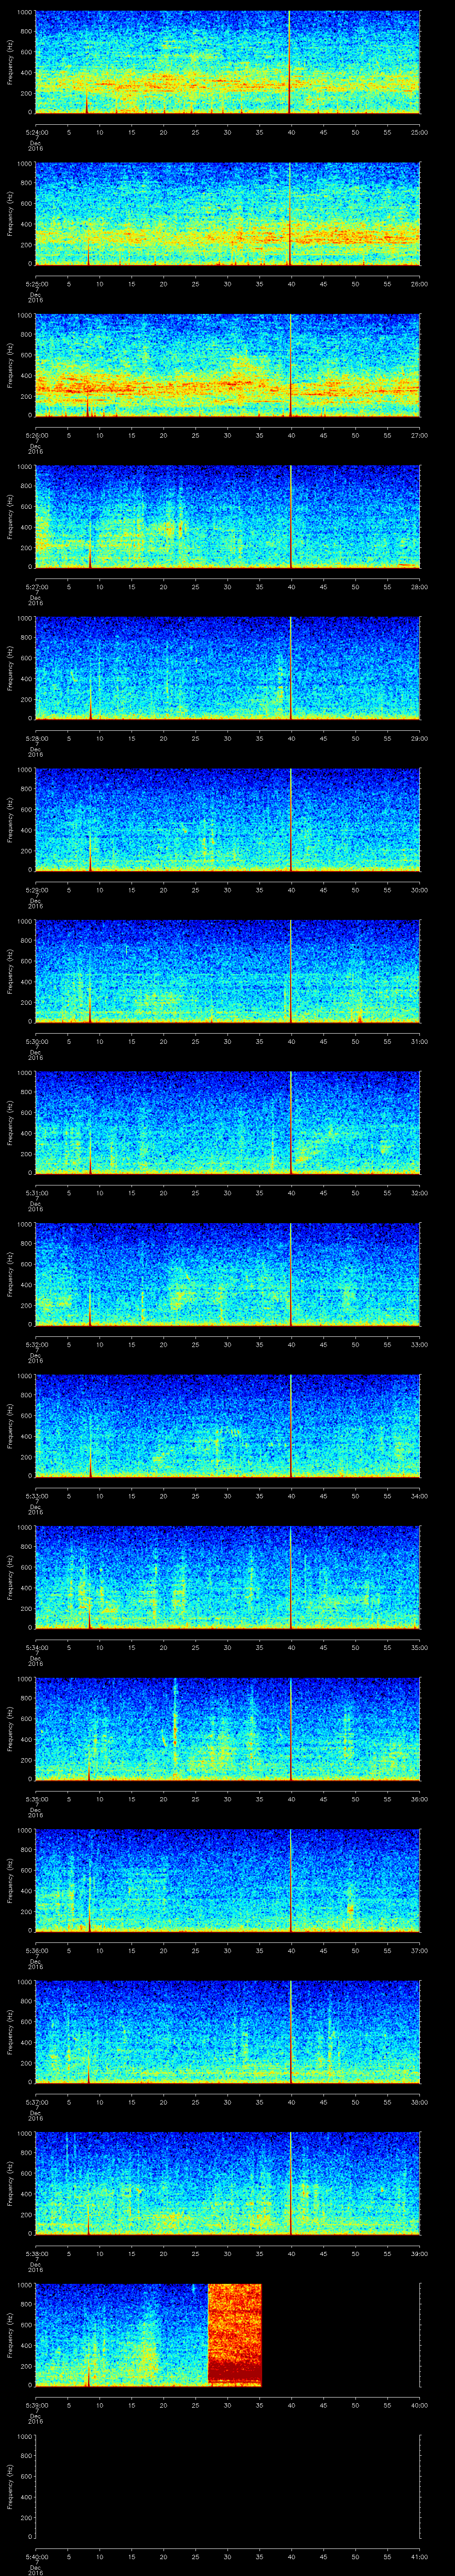Select the spectrogram panel starting at 5:35:00
This screenshot has width=455, height=2576.
pos(227,1729)
